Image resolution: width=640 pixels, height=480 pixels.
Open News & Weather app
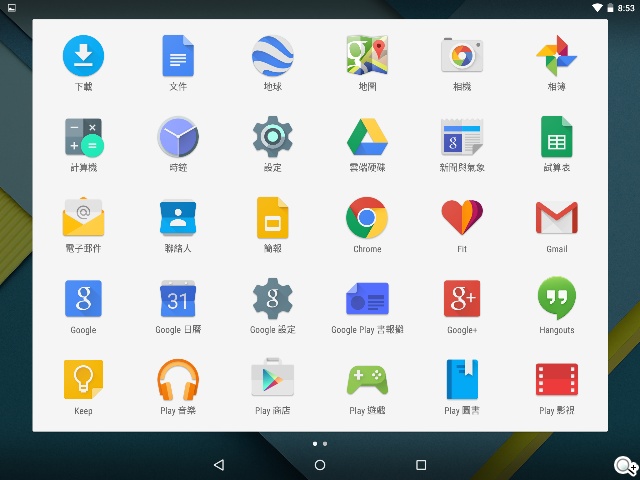[x=462, y=137]
